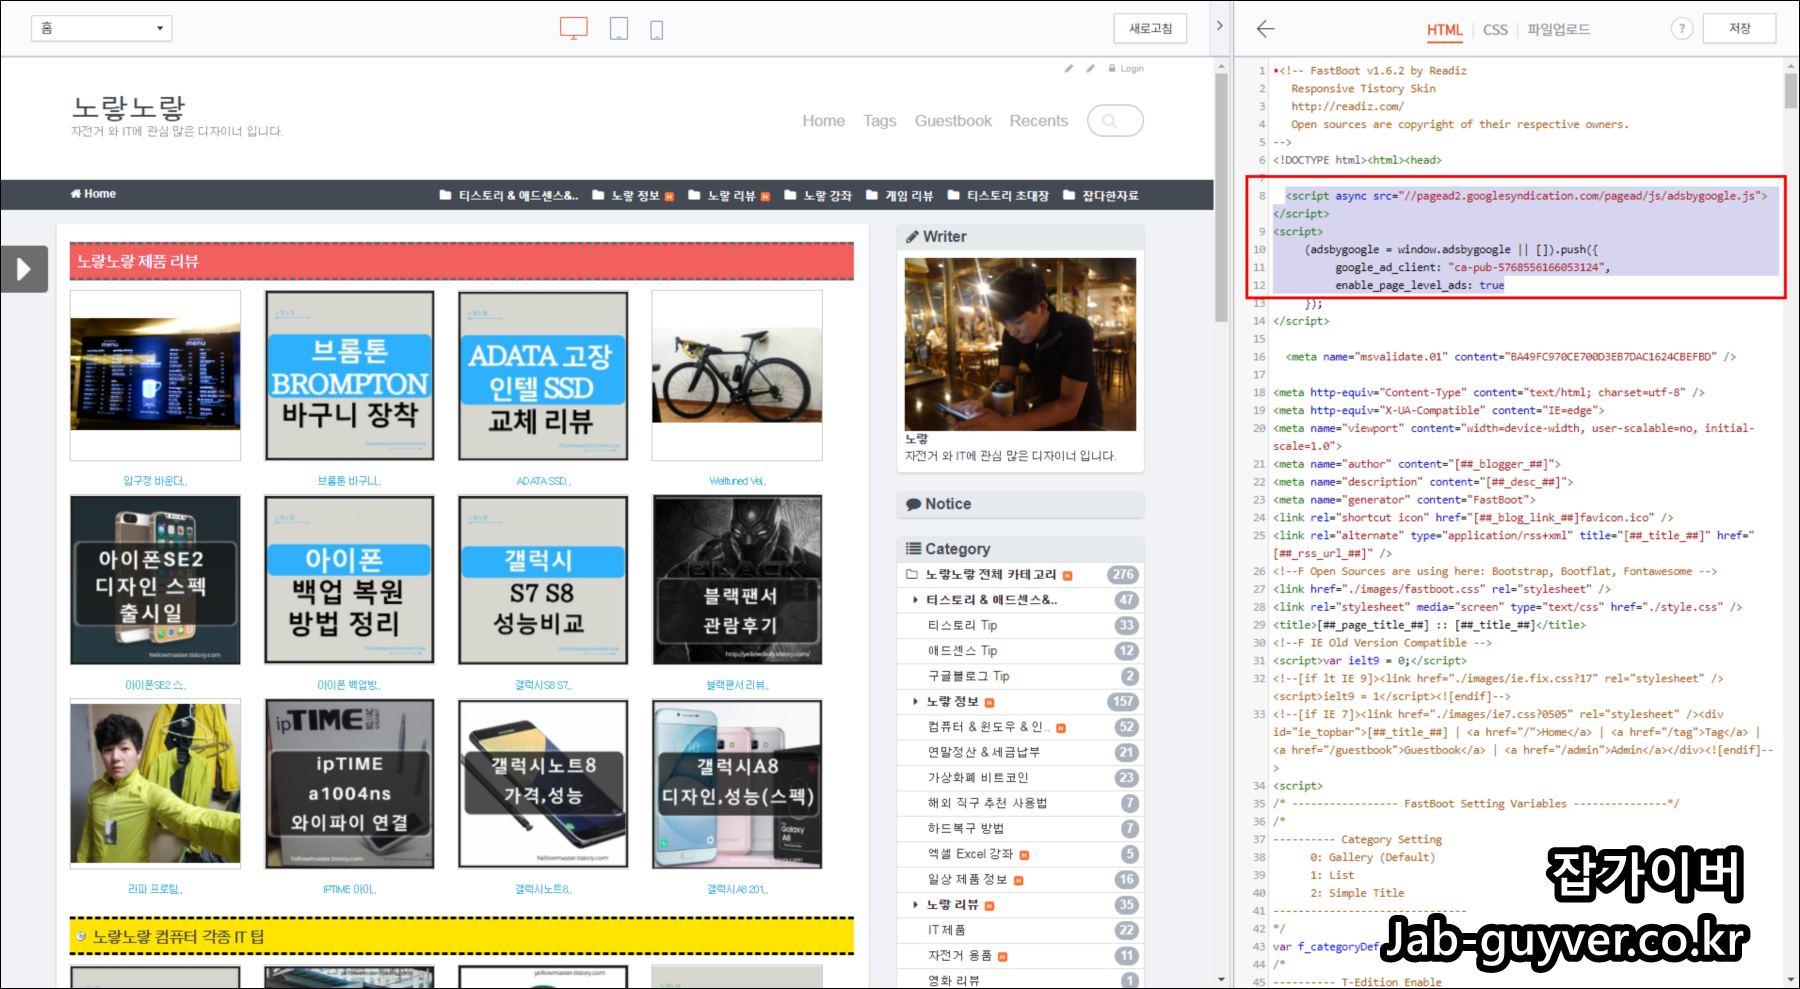Click the search magnifier in blog header

point(1109,121)
